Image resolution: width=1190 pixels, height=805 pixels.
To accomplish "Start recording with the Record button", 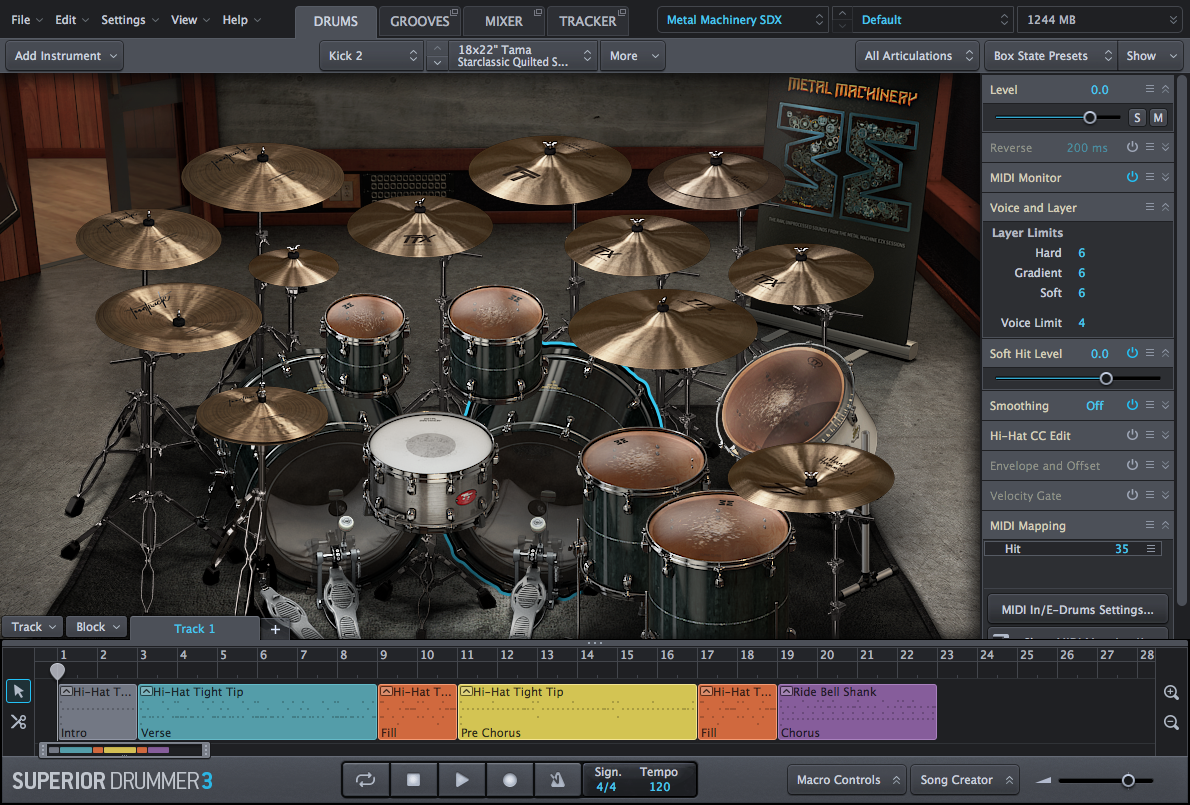I will tap(510, 780).
